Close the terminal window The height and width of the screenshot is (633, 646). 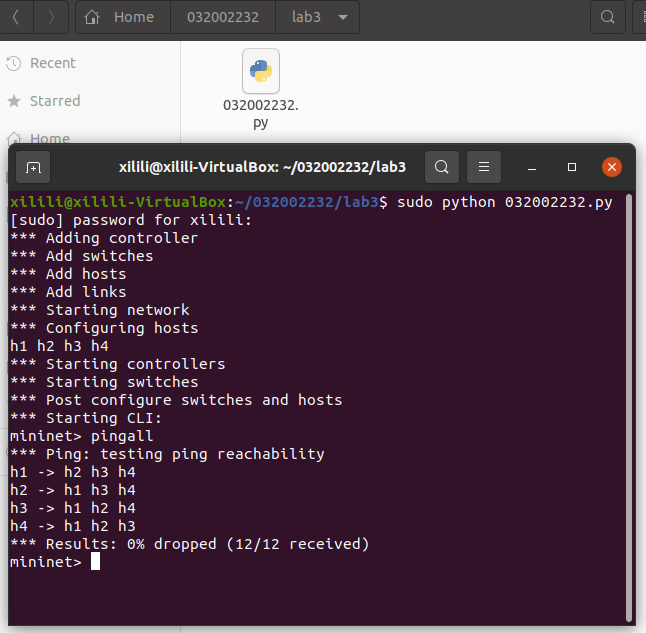tap(612, 167)
